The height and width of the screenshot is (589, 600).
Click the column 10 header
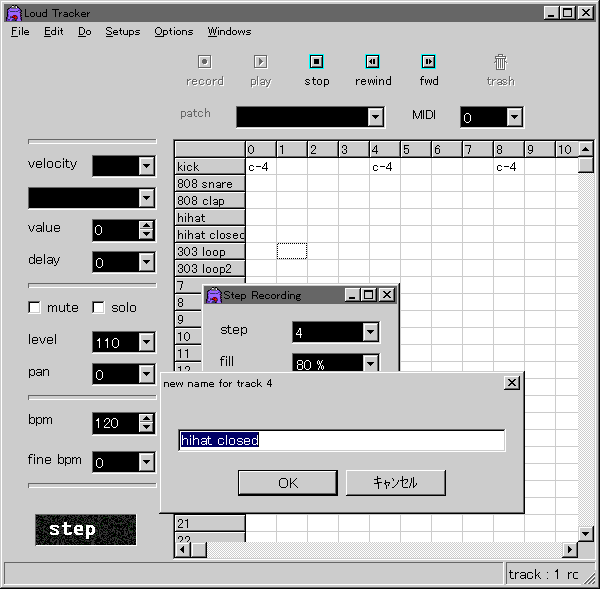point(567,149)
